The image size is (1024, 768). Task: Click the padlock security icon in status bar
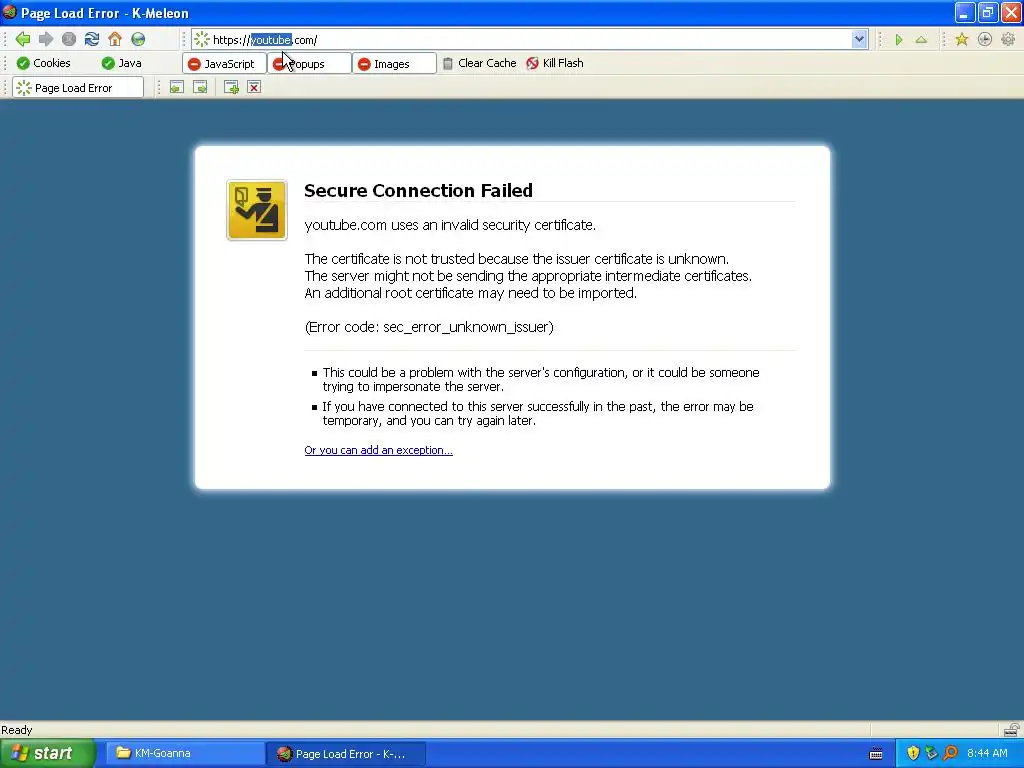point(1011,729)
